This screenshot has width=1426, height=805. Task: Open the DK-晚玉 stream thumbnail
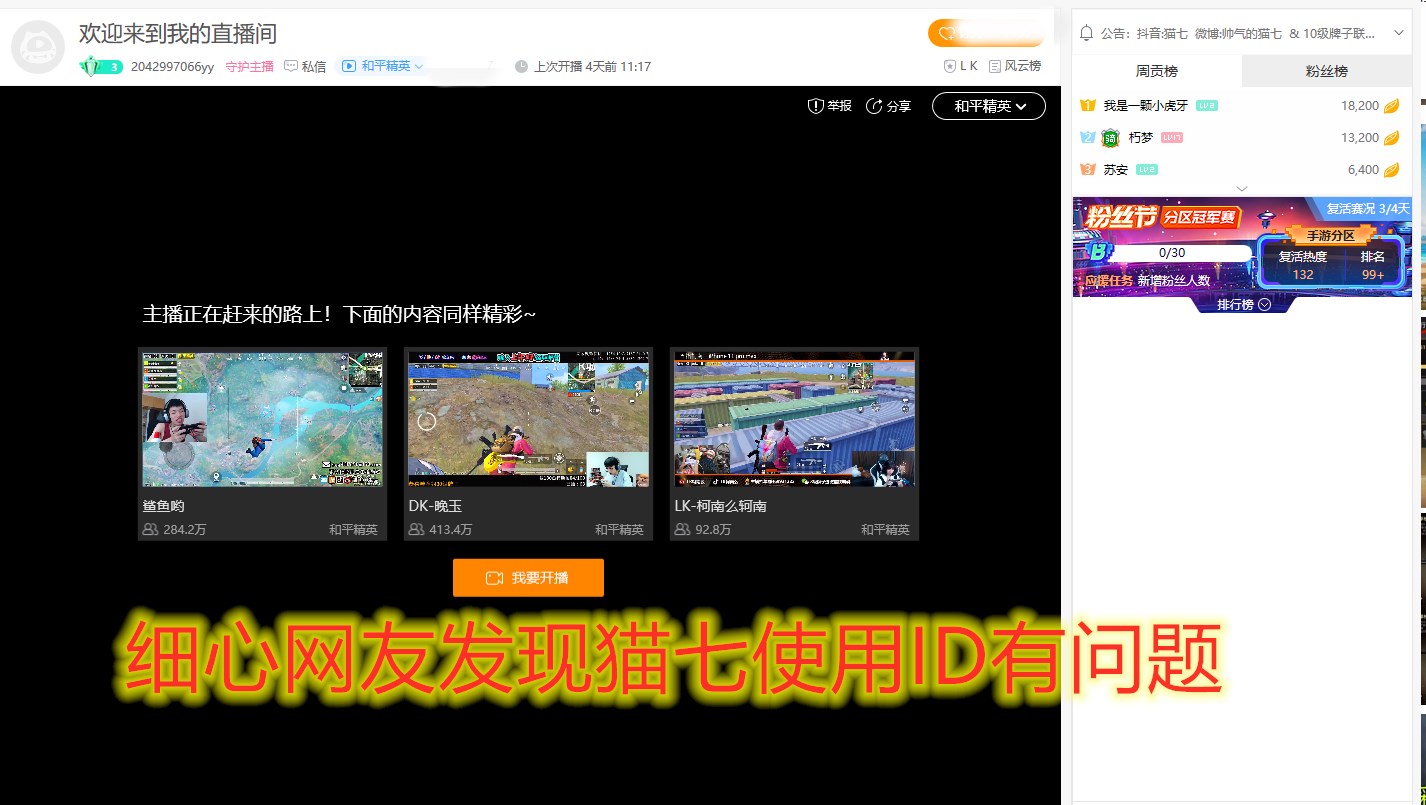coord(528,418)
